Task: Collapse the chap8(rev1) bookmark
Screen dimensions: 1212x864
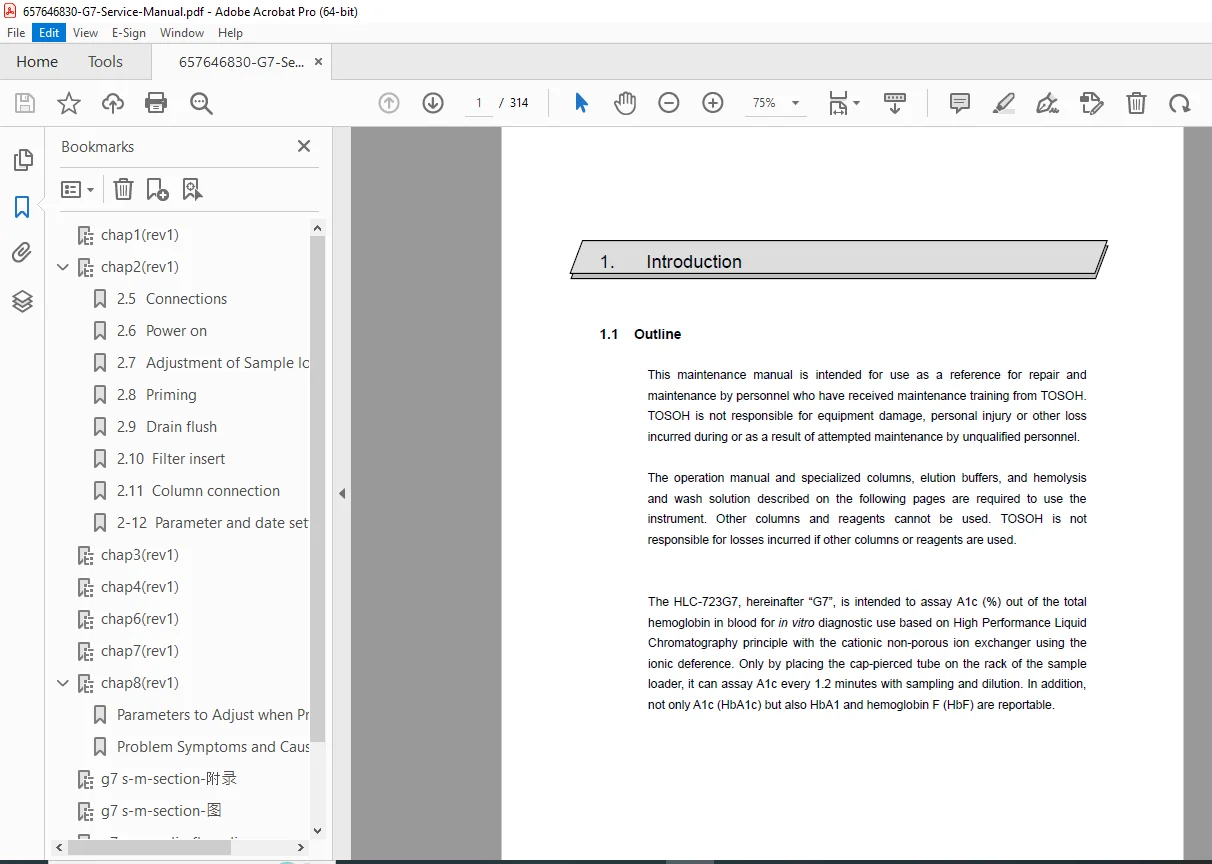Action: 63,683
